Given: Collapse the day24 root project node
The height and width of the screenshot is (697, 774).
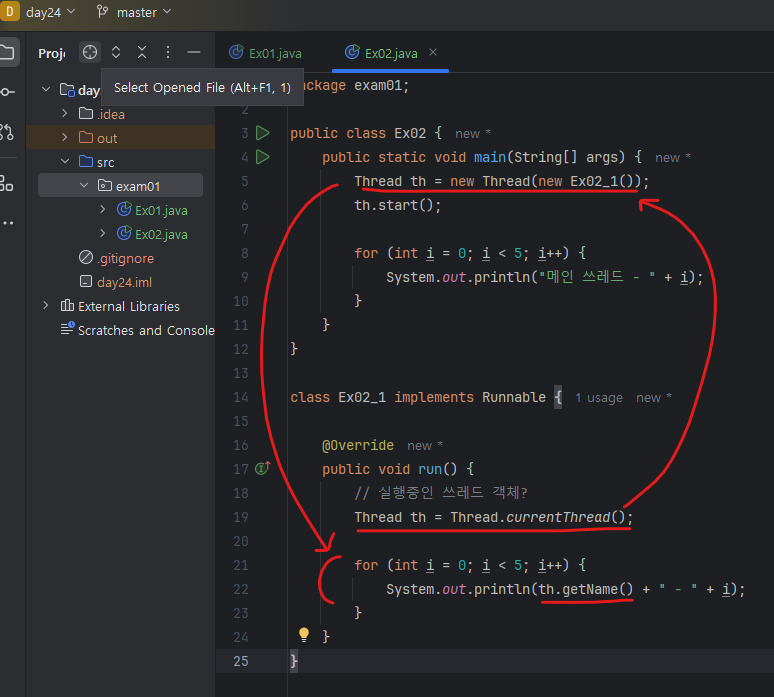Looking at the screenshot, I should (x=46, y=89).
